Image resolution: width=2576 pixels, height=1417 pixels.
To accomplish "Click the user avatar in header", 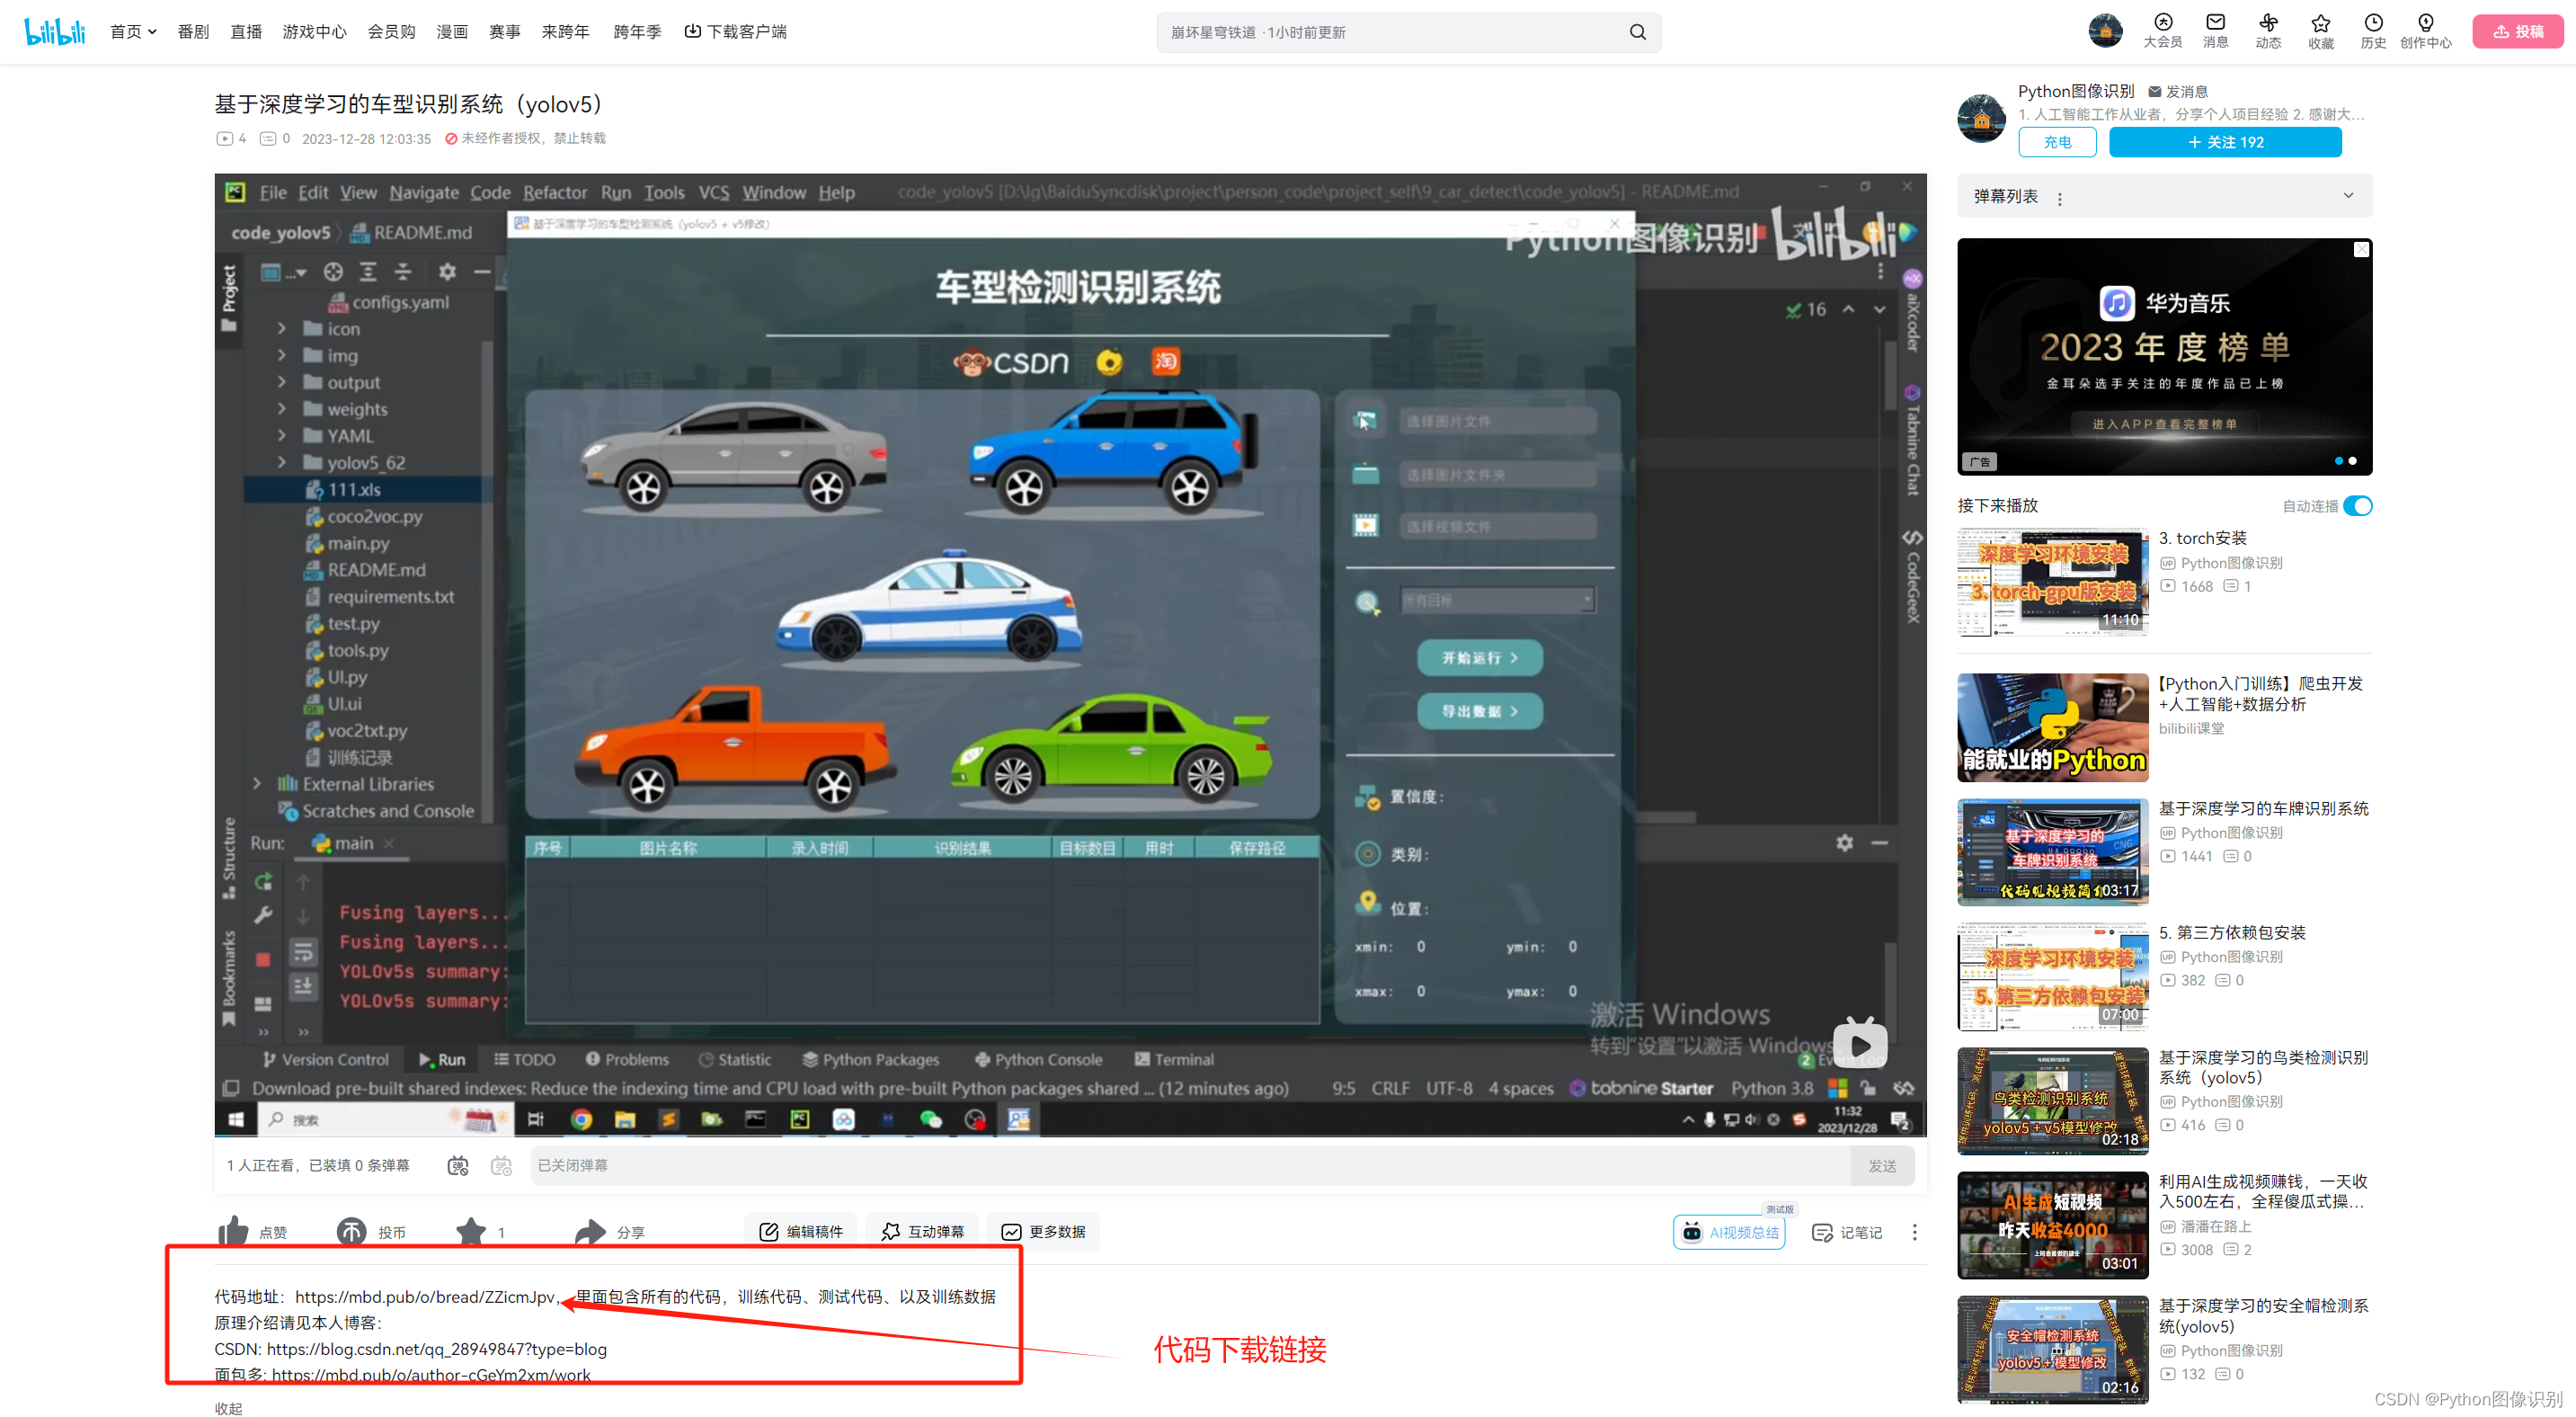I will (x=2105, y=31).
